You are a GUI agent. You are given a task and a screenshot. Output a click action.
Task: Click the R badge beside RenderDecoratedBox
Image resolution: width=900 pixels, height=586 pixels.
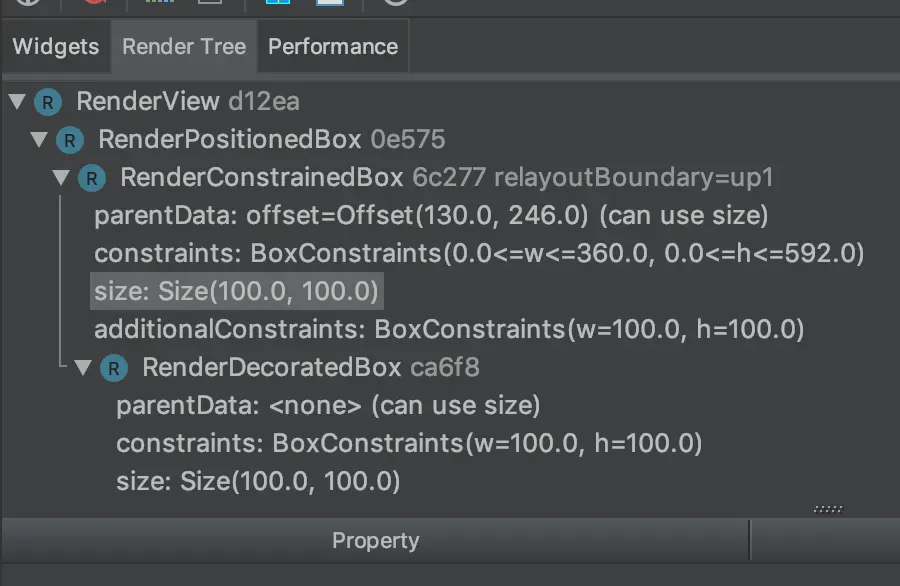coord(114,368)
